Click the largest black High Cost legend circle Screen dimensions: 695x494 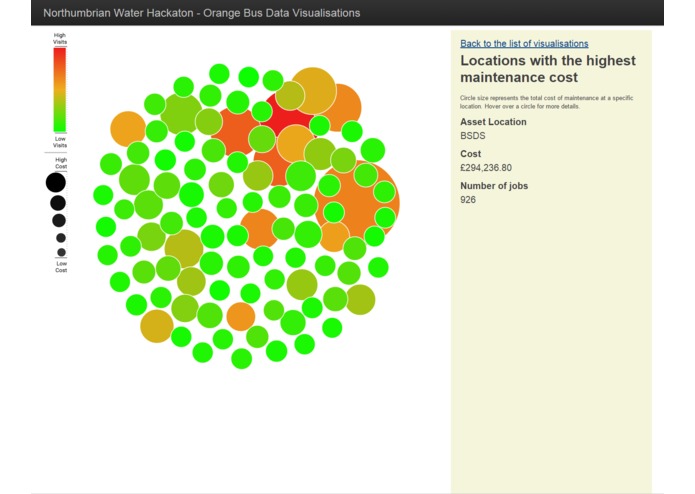(56, 183)
